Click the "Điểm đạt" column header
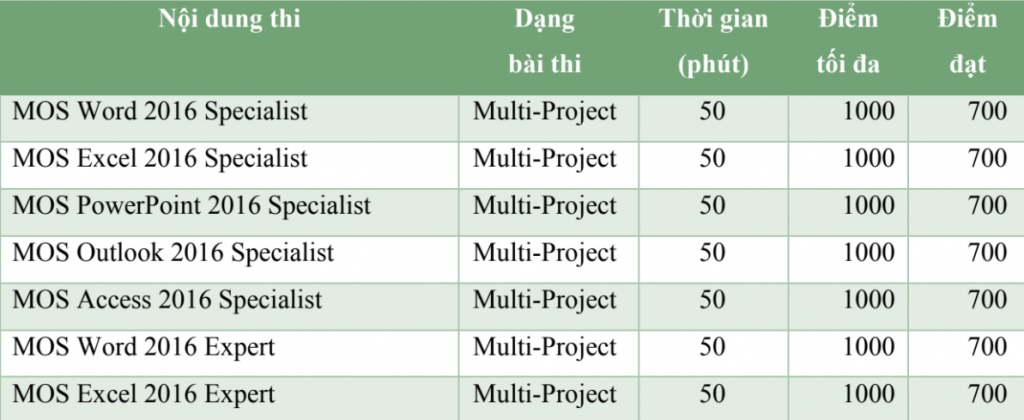Screen dimensions: 1024x420 [x=967, y=42]
